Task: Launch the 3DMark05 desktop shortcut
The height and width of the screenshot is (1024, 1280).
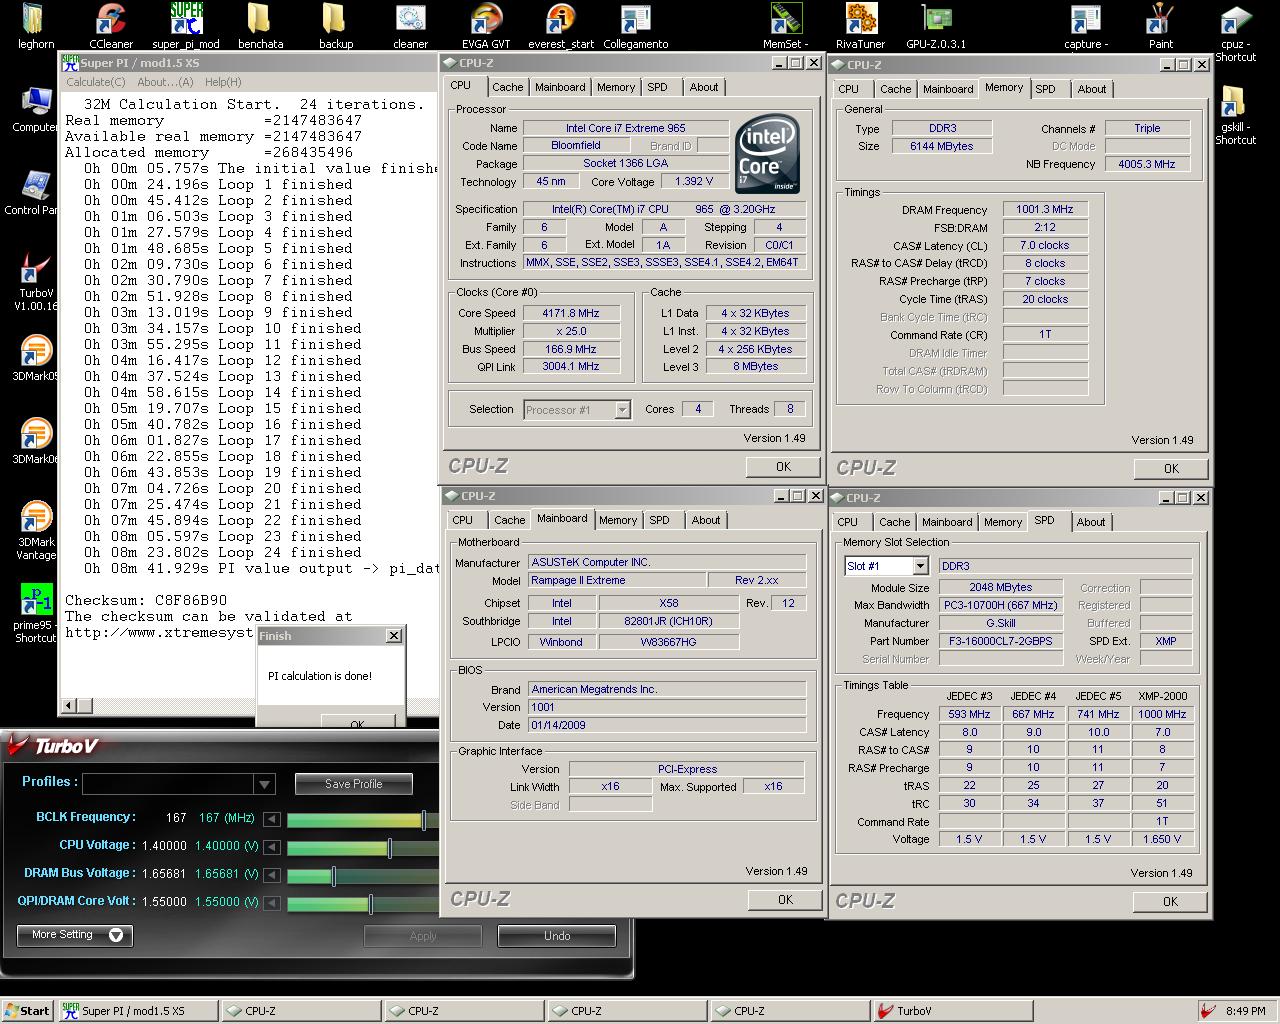Action: pyautogui.click(x=36, y=359)
